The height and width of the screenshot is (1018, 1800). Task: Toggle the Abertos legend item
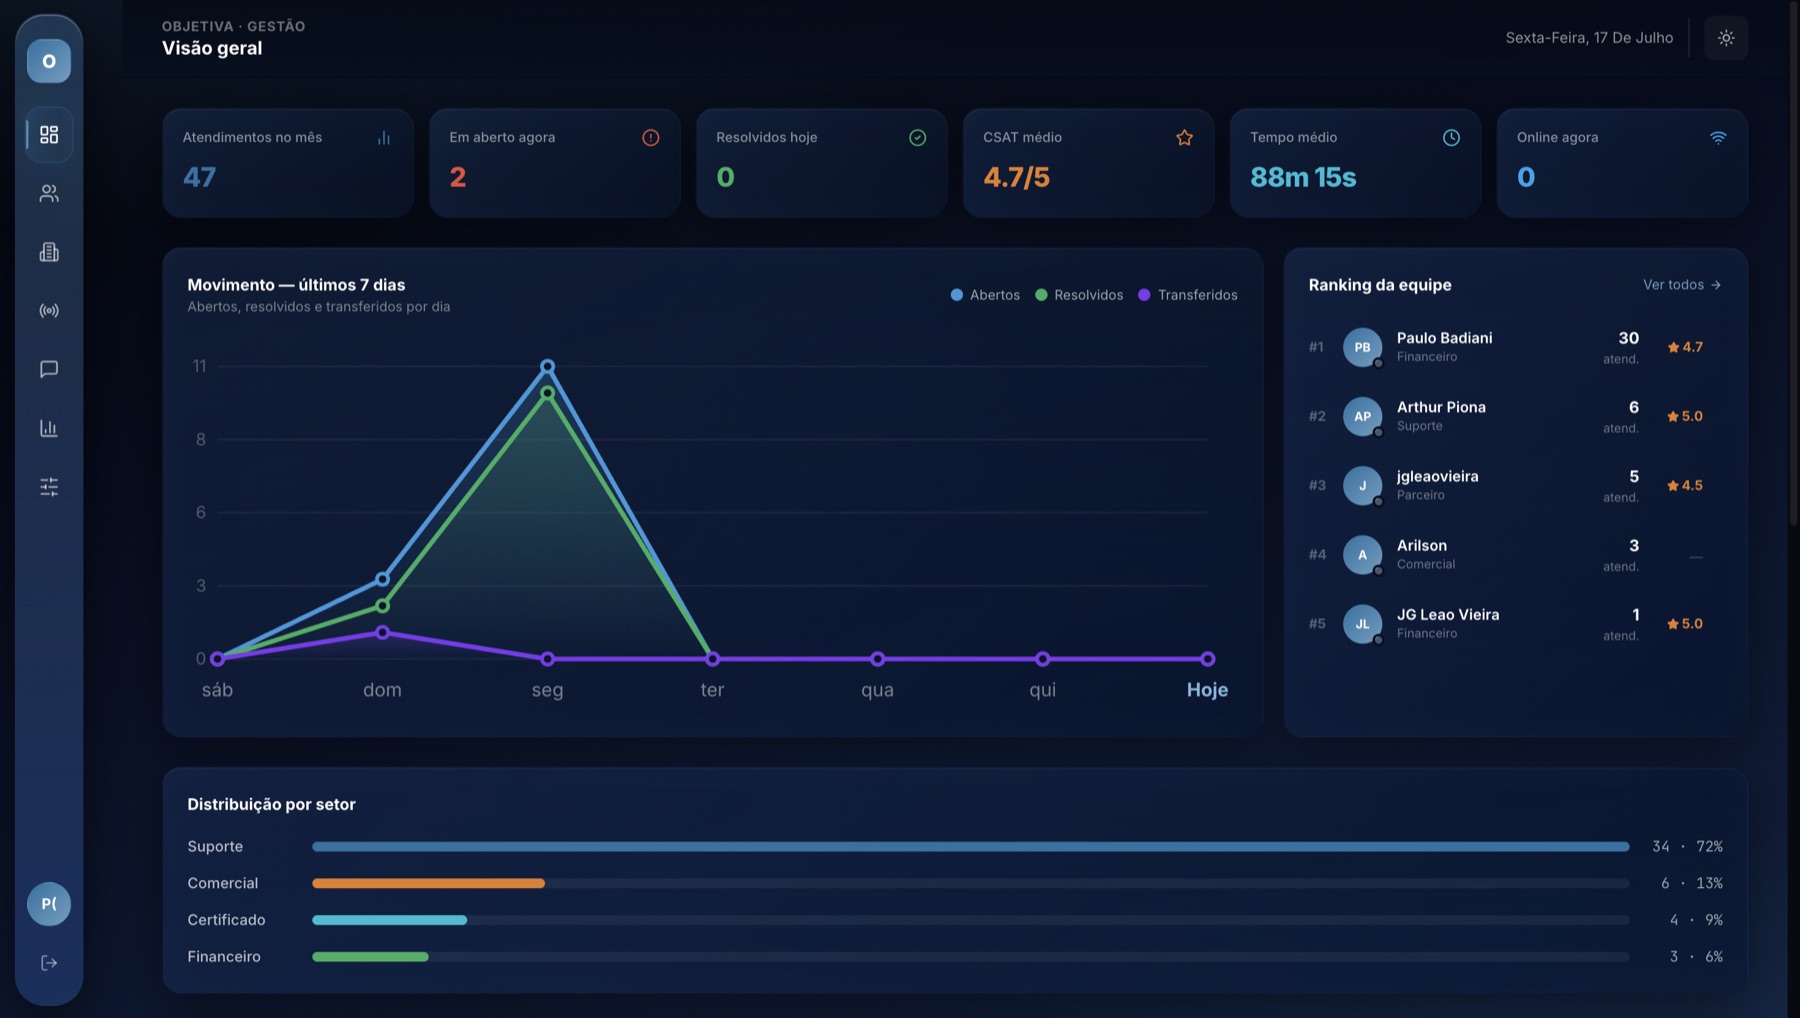pos(985,295)
